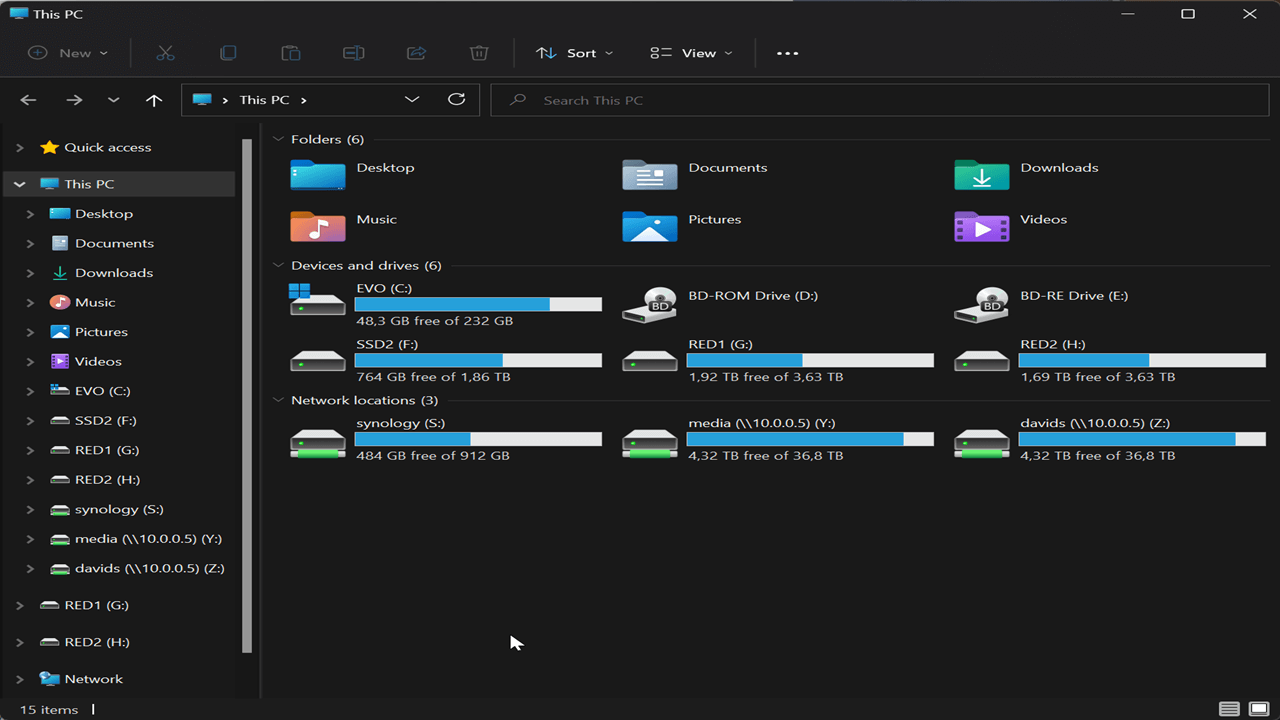Switch to large thumbnails view in status bar

pyautogui.click(x=1257, y=709)
